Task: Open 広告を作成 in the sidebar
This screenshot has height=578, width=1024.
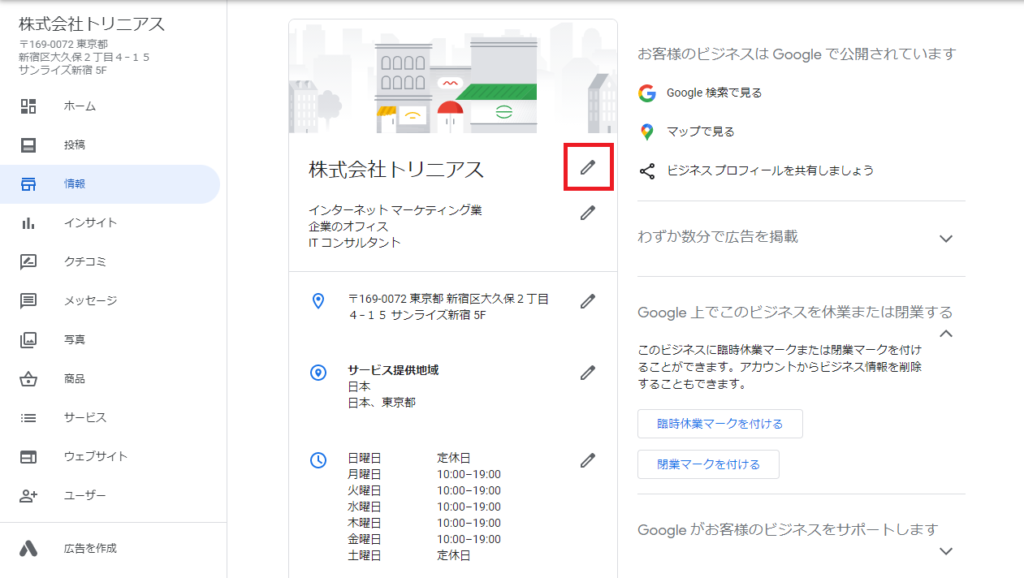Action: point(110,549)
